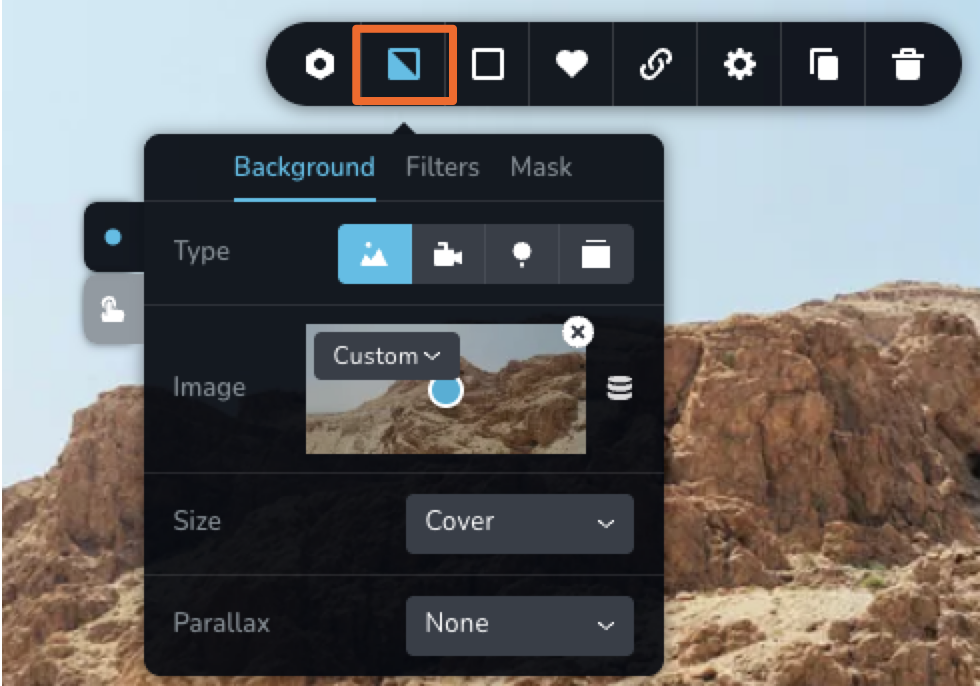This screenshot has height=686, width=980.
Task: Select the video background type
Action: tap(448, 254)
